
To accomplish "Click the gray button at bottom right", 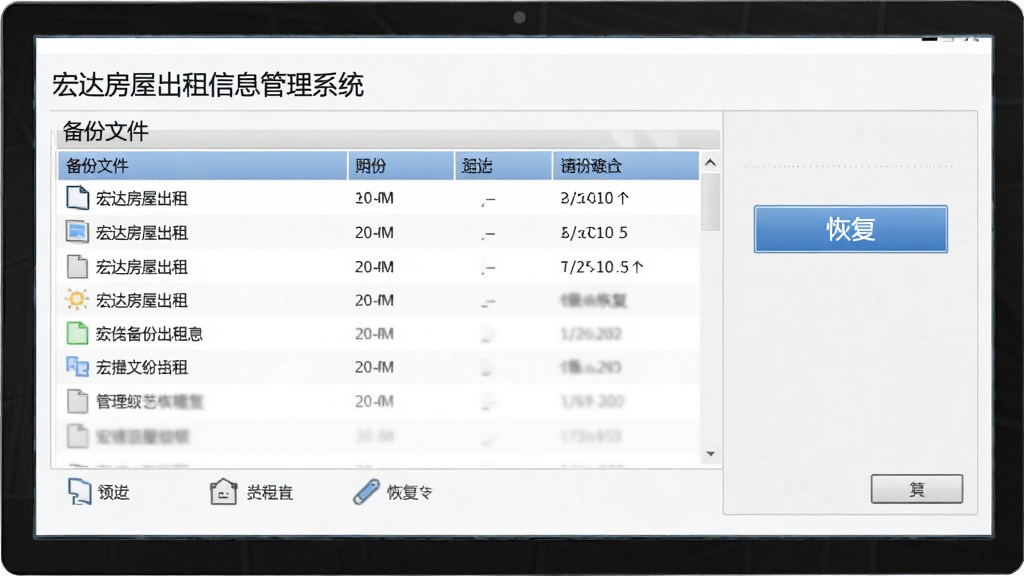I will coord(916,488).
